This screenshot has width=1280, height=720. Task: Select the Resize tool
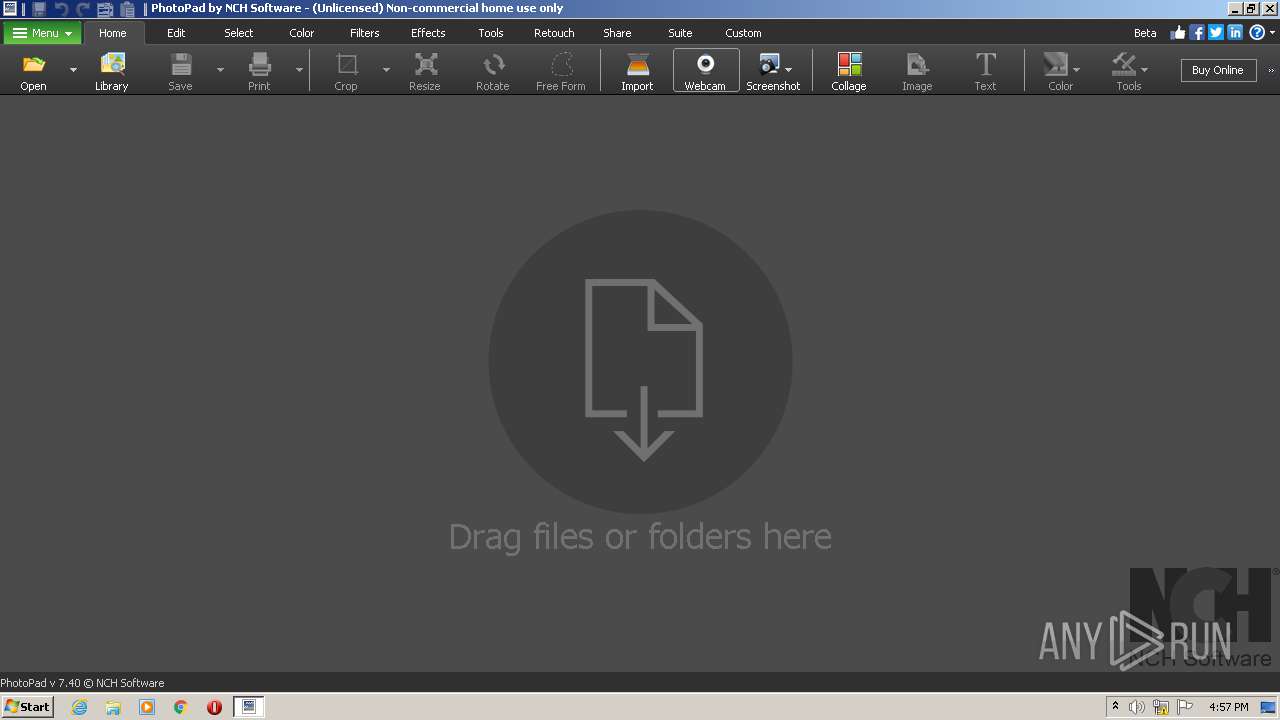(x=425, y=71)
